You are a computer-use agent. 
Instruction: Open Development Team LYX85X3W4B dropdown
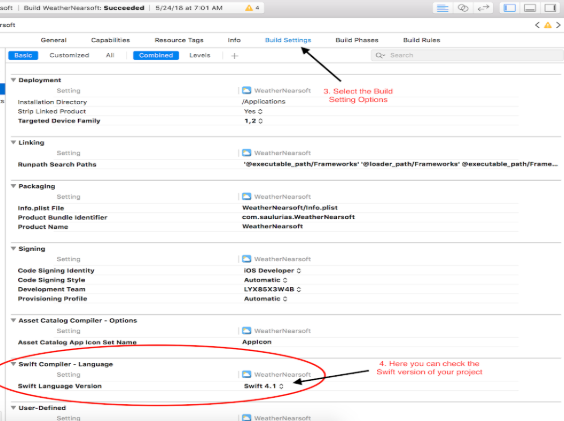272,289
